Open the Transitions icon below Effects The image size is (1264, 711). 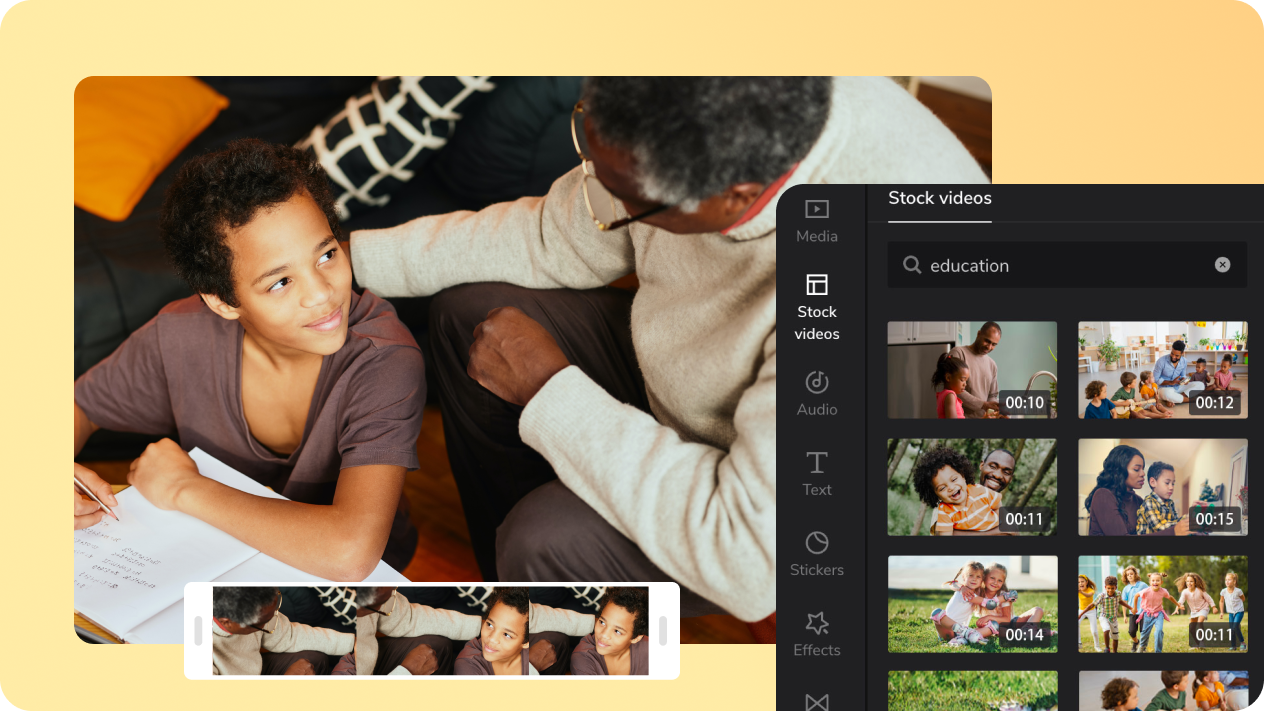[817, 701]
